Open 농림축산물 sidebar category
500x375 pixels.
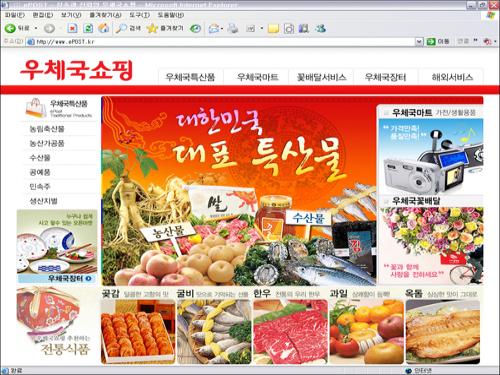(x=47, y=129)
